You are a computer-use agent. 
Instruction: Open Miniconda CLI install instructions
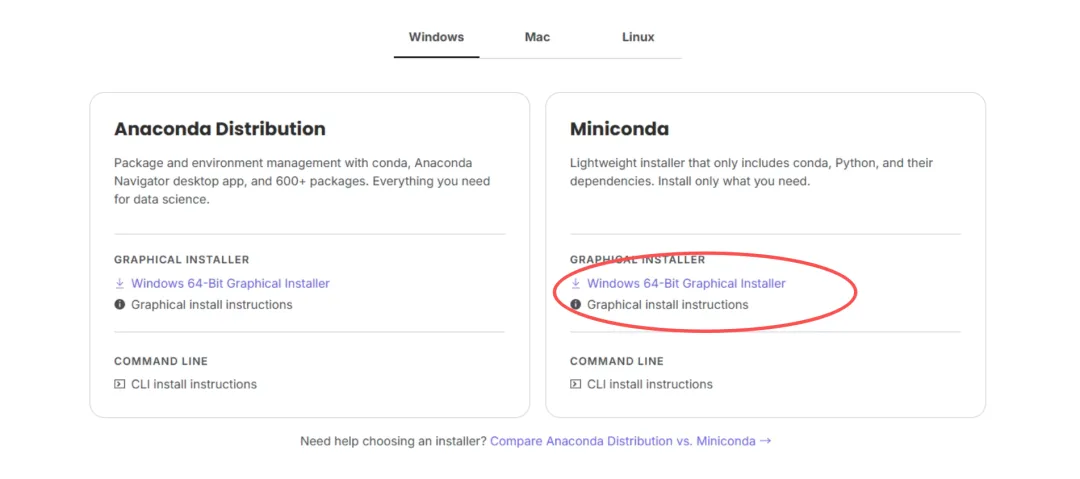(x=650, y=385)
